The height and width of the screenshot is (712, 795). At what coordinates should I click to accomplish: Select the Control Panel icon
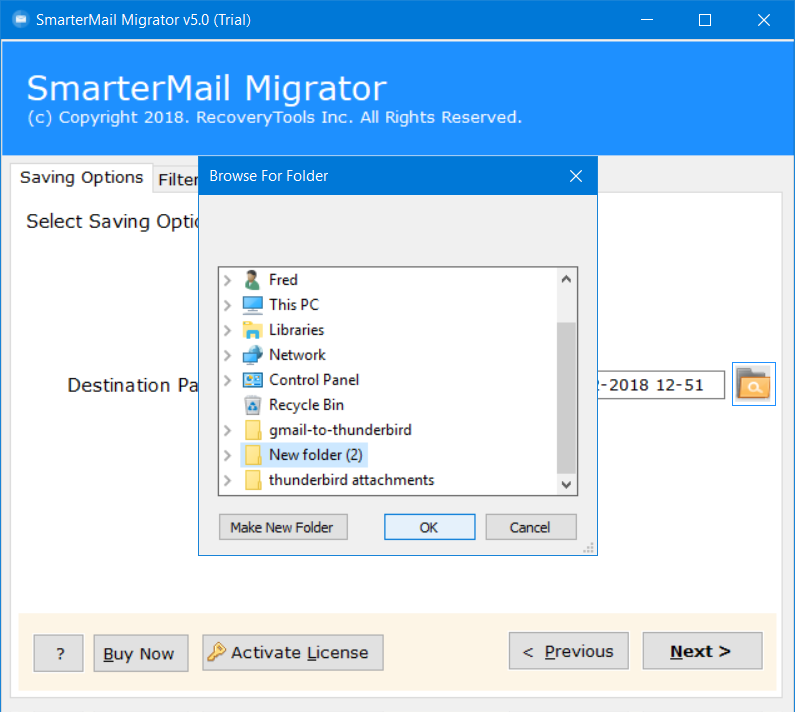coord(252,380)
